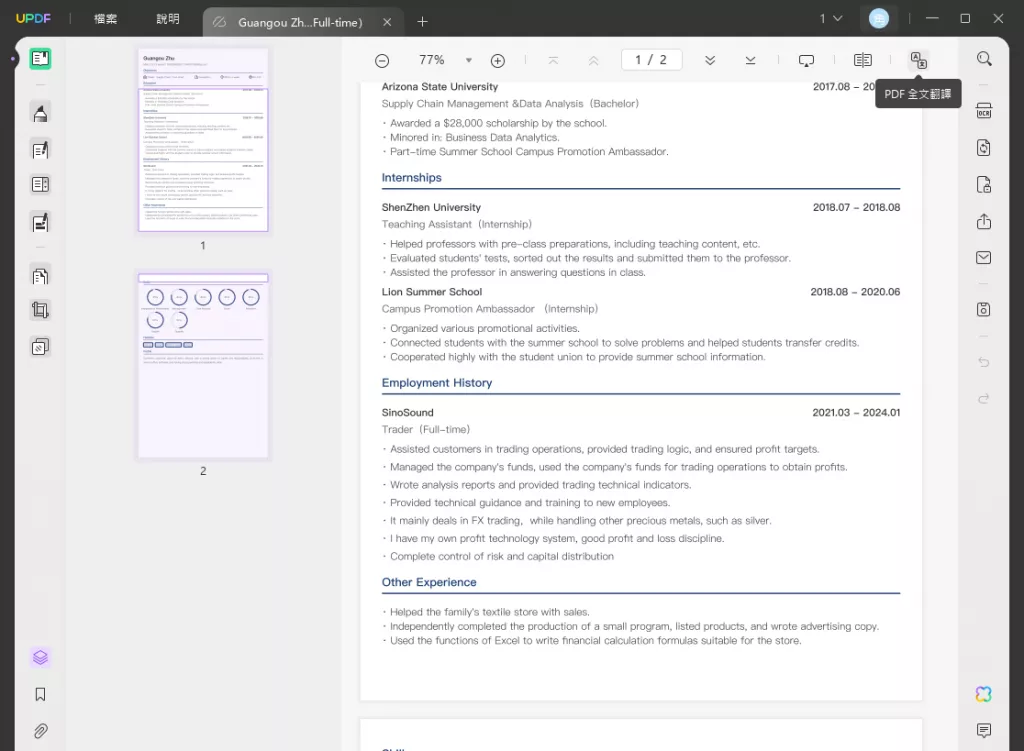Image resolution: width=1024 pixels, height=751 pixels.
Task: Open the Organize Pages tool in the left sidebar
Action: (40, 185)
